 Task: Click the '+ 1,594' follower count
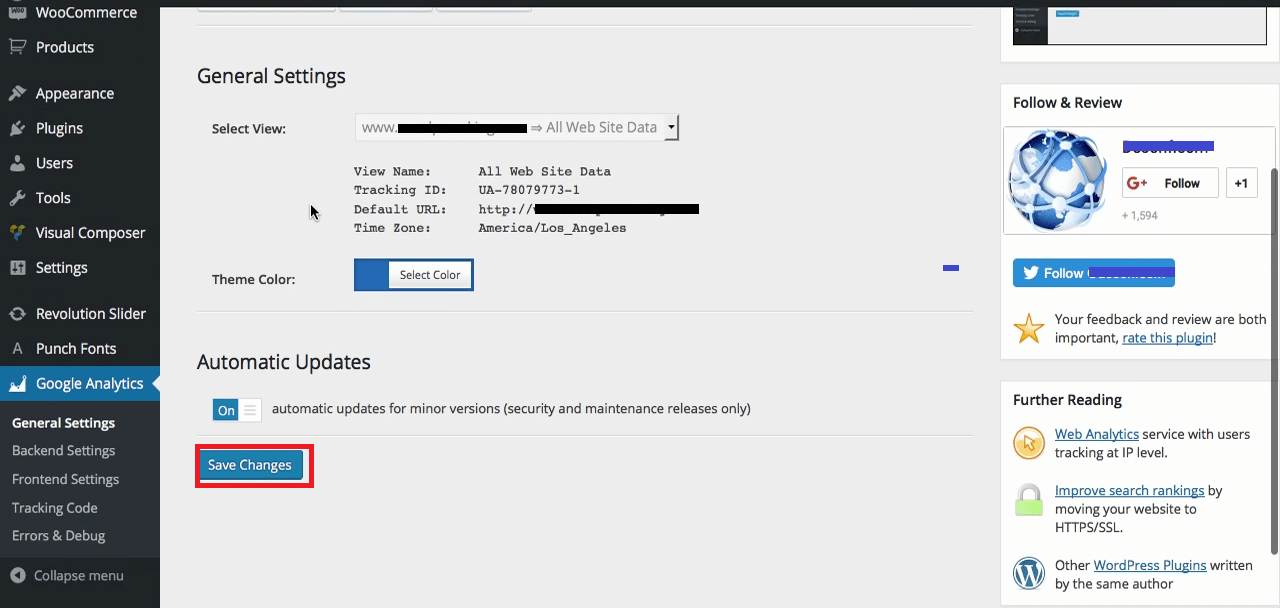point(1140,215)
